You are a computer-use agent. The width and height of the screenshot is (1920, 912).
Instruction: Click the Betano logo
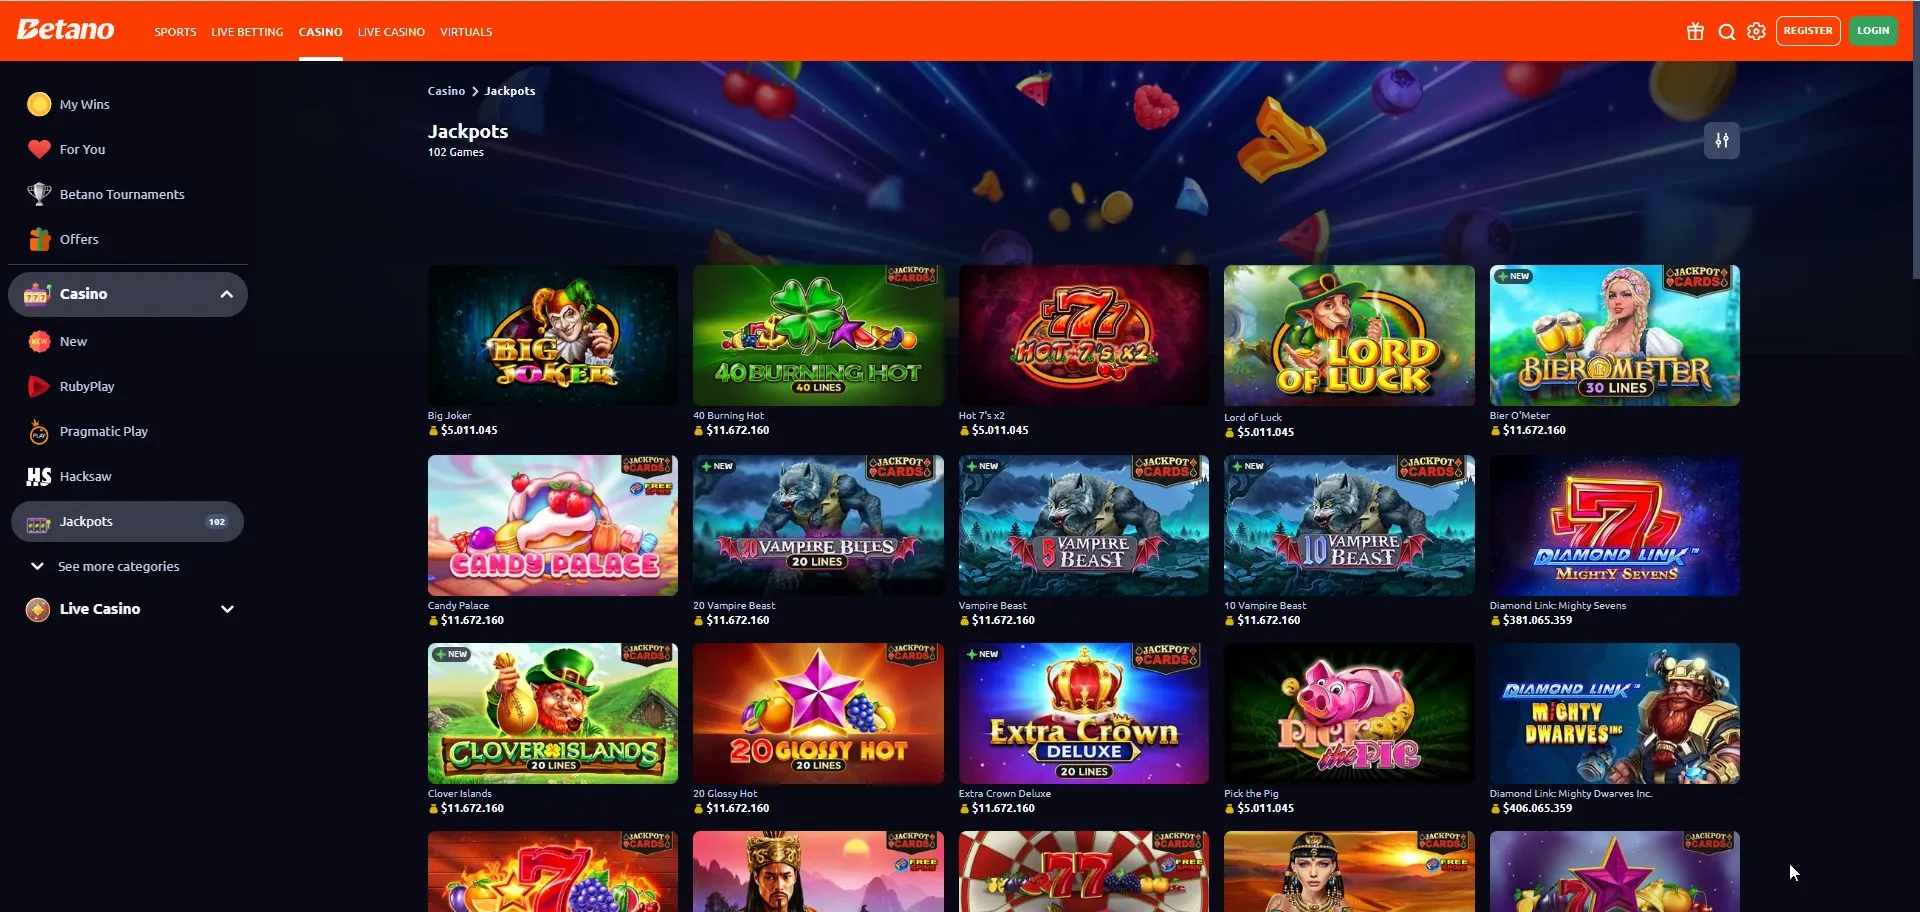point(66,30)
